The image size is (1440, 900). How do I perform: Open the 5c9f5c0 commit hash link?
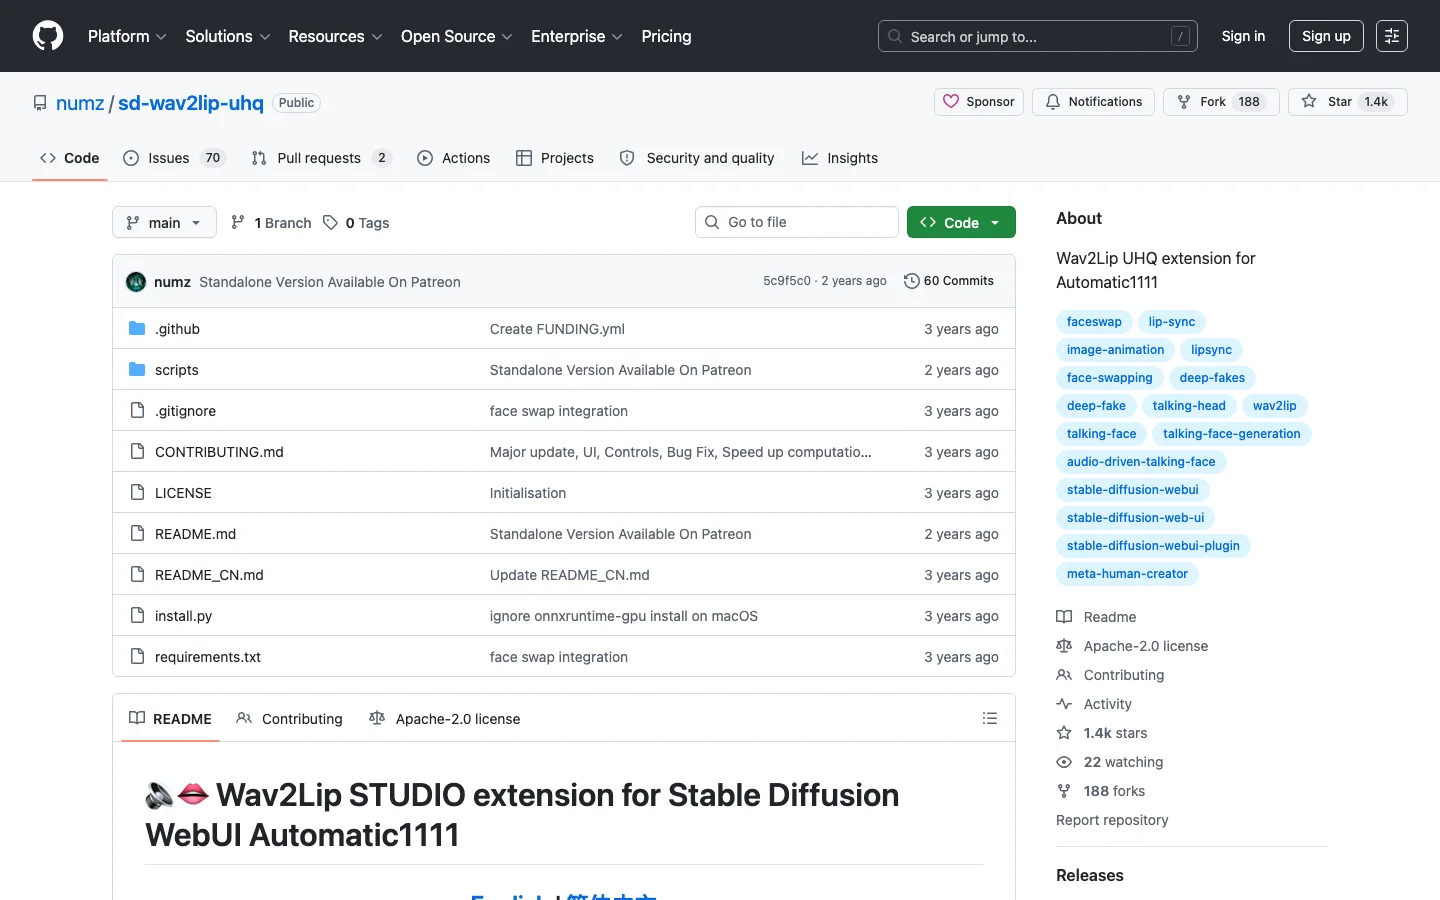point(787,281)
